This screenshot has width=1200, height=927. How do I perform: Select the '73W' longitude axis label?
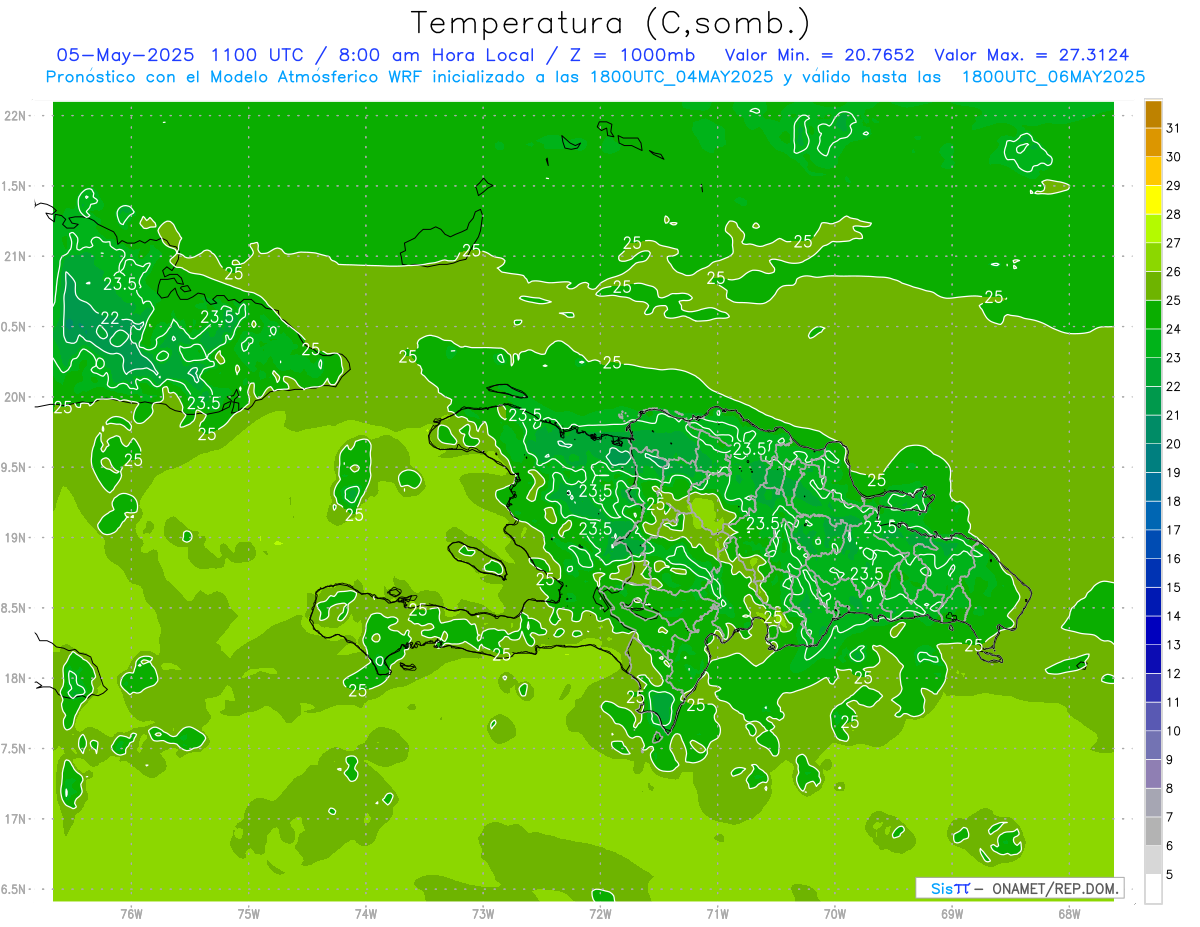(x=483, y=913)
